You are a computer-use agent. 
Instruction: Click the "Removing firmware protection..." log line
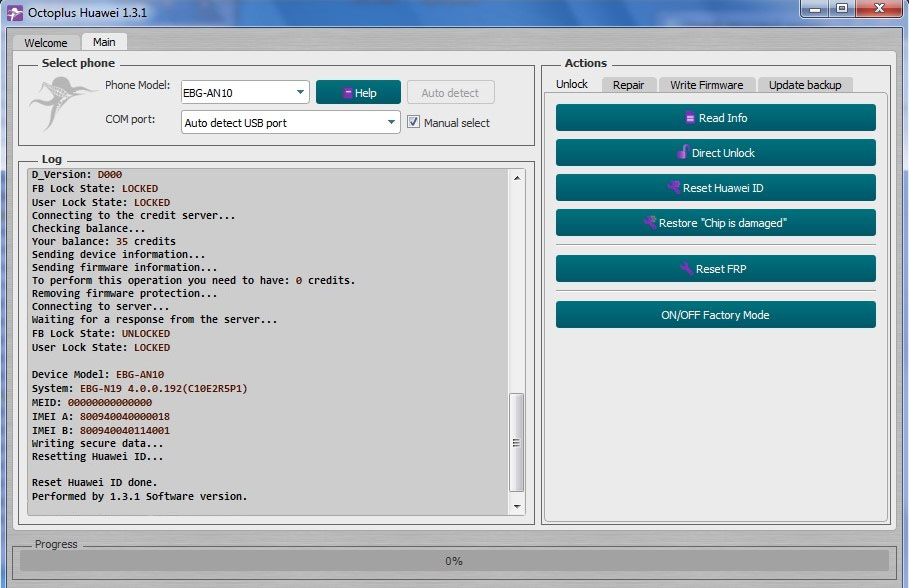click(125, 293)
